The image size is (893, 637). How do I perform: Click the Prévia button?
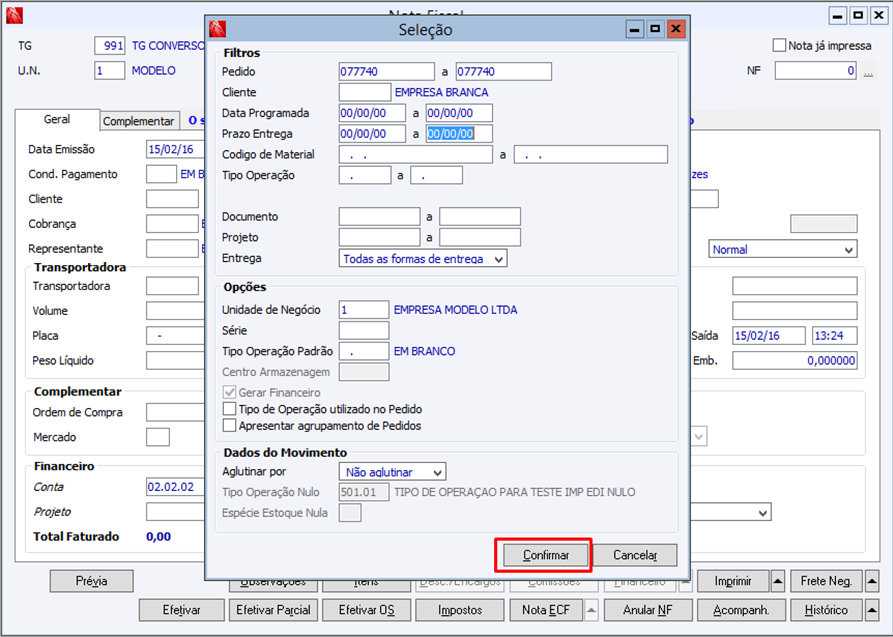(92, 581)
